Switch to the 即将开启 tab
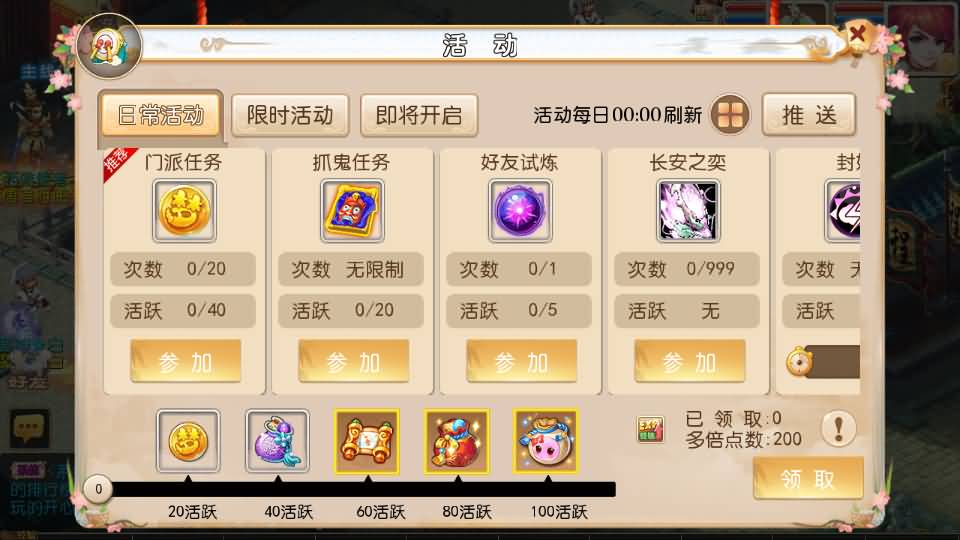 click(419, 115)
